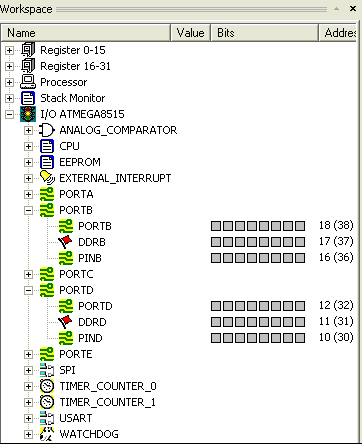
Task: Toggle the leftmost bit of PINB
Action: (x=216, y=258)
